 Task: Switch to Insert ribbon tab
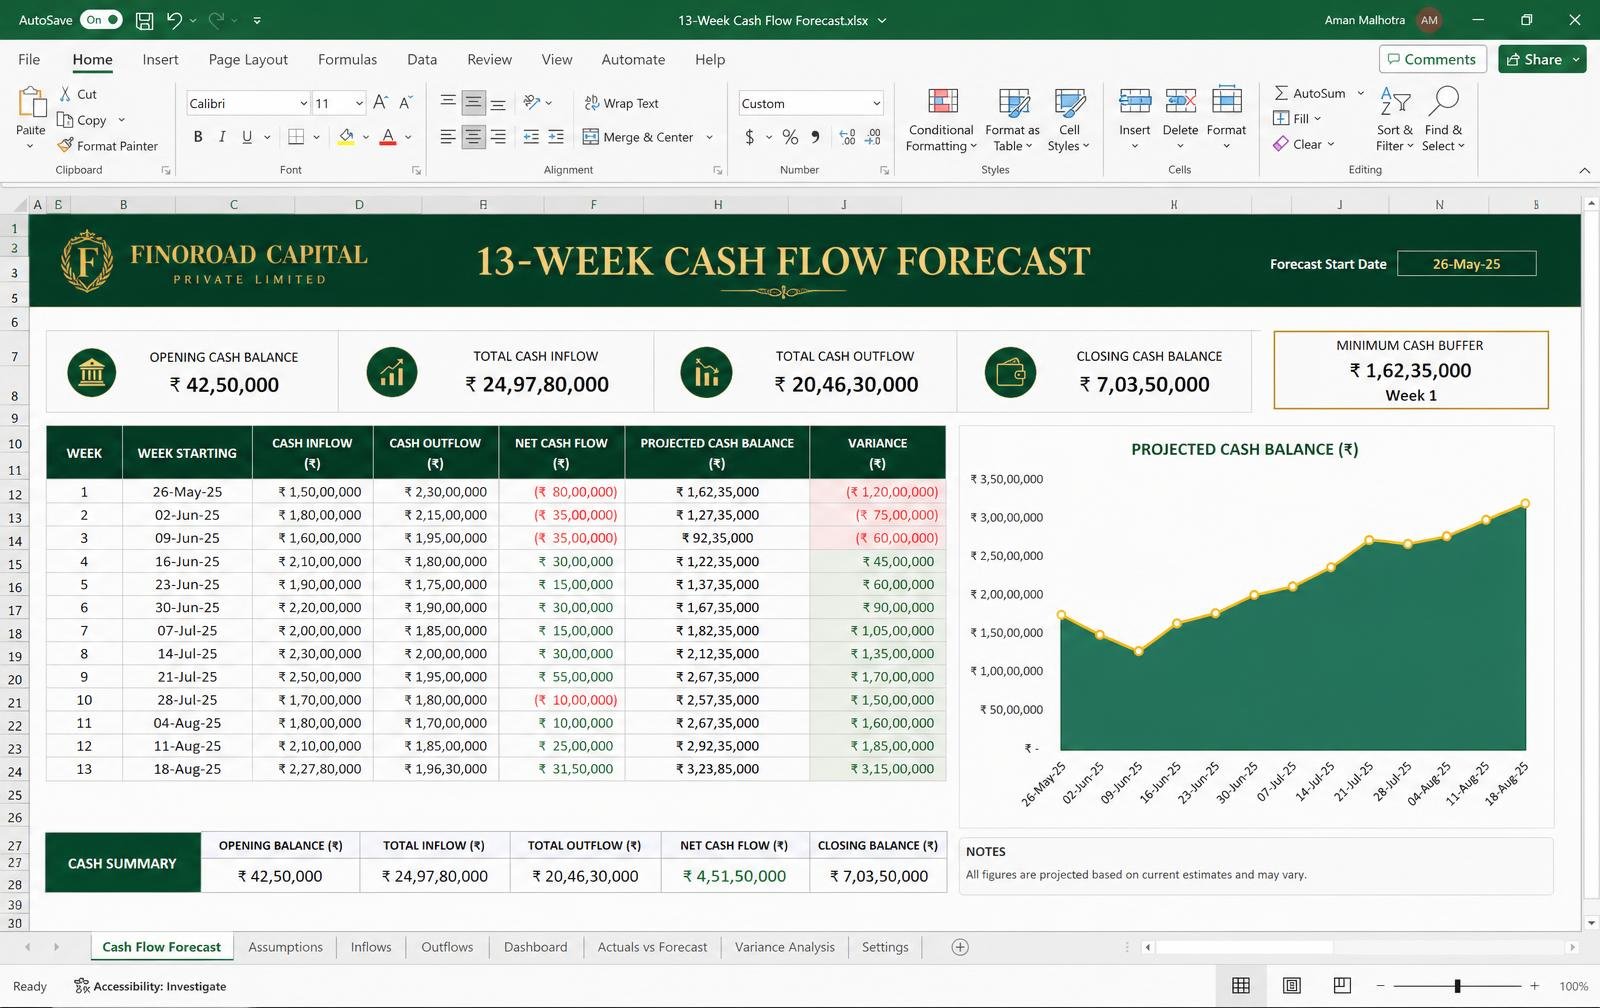[x=160, y=59]
